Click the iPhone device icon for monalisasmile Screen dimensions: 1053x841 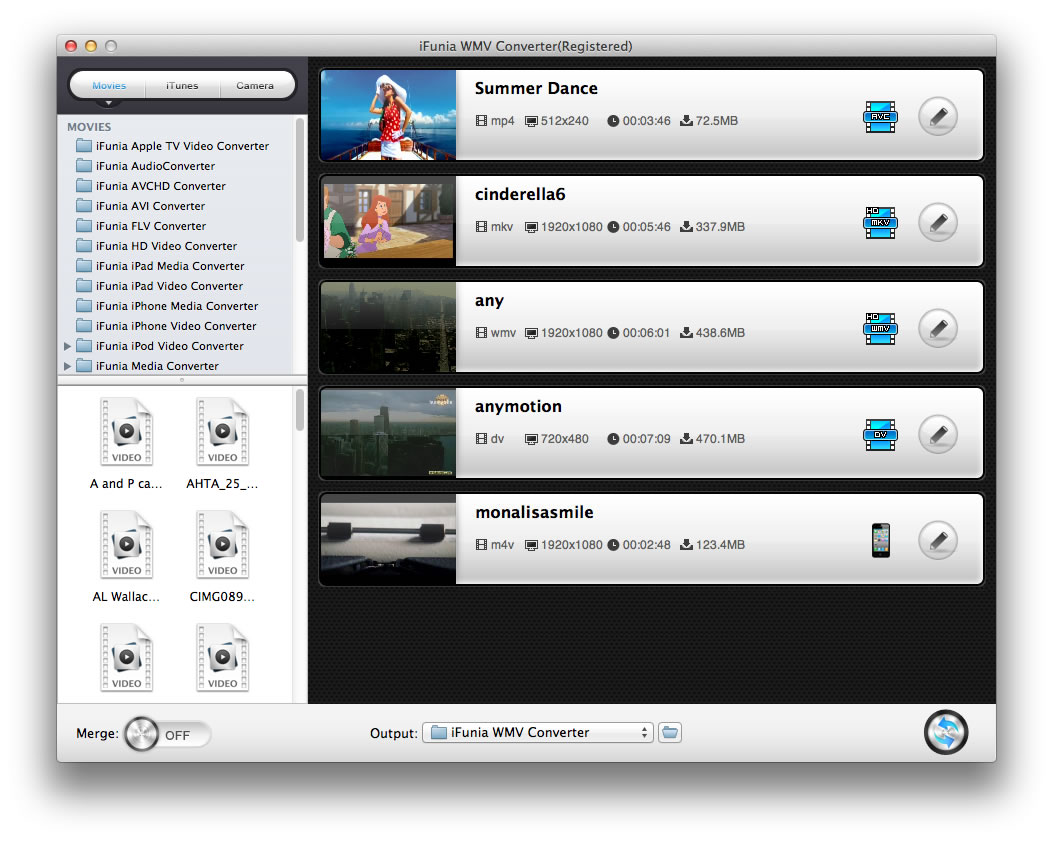pos(880,541)
